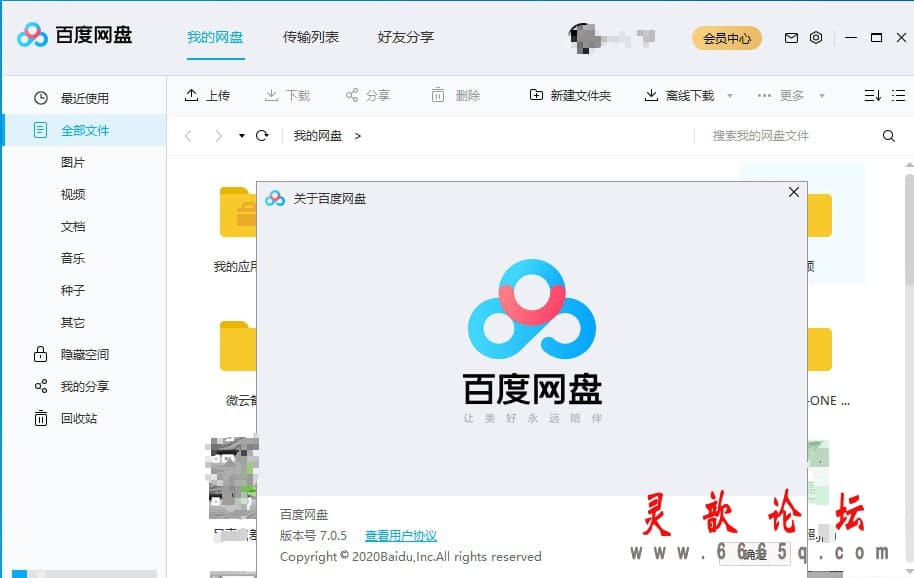Select 其它 in the sidebar

click(73, 322)
